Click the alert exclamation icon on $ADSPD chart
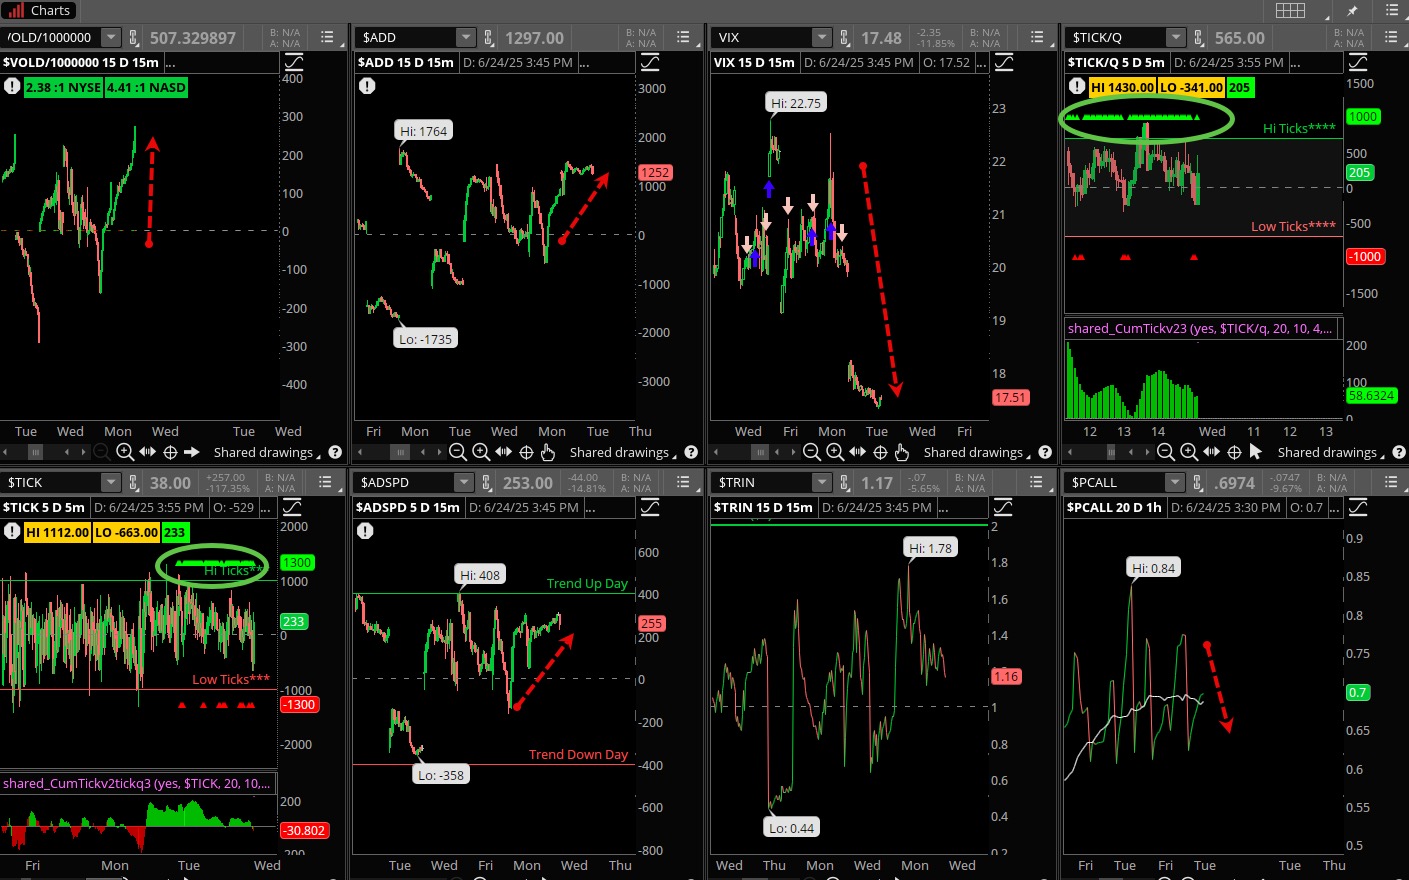 [365, 531]
